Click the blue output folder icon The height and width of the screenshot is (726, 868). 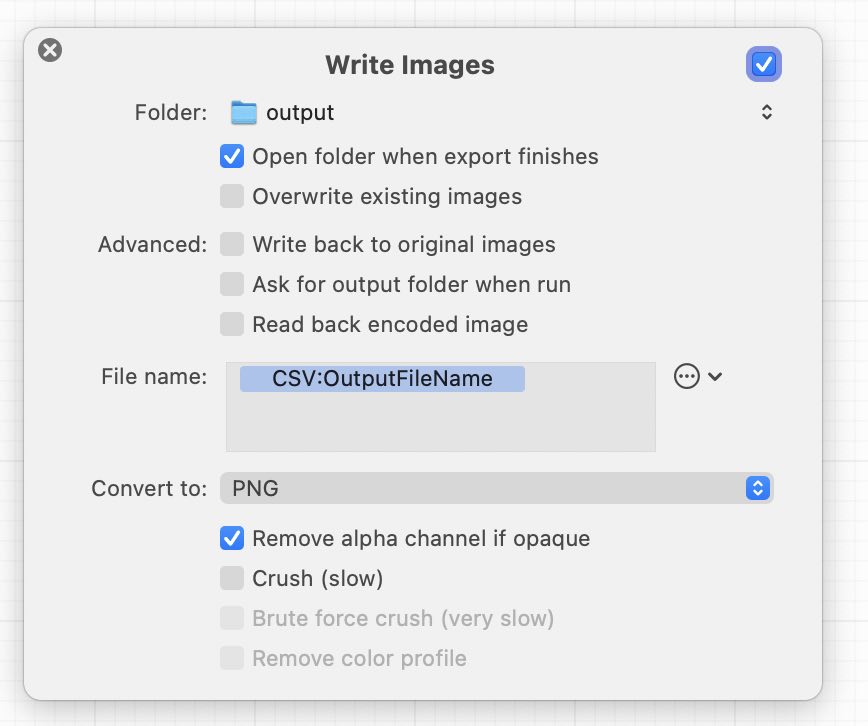tap(243, 112)
